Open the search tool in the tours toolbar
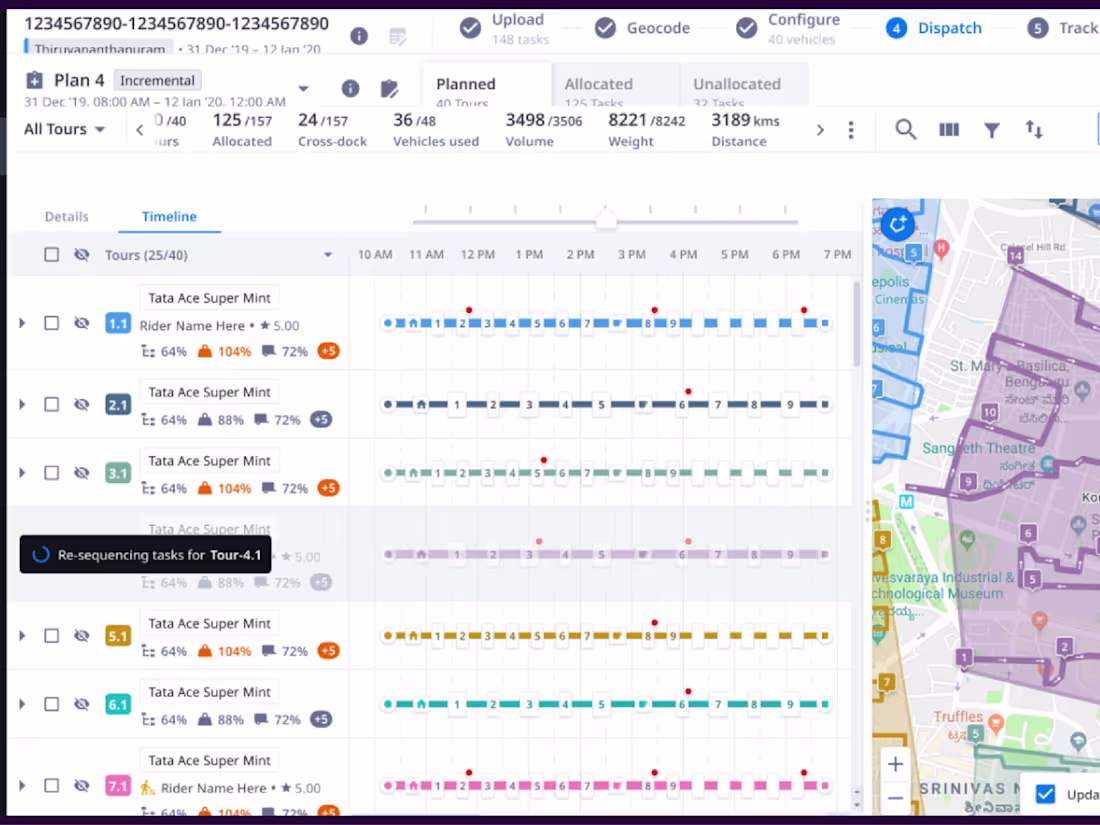This screenshot has height=825, width=1100. [x=905, y=130]
